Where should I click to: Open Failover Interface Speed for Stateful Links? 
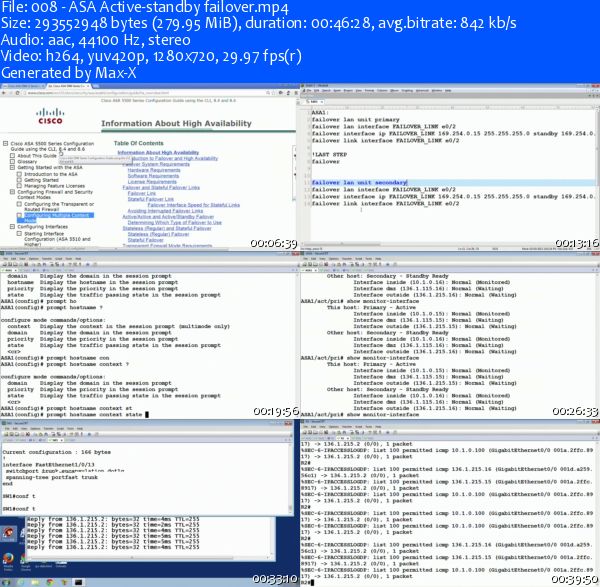(194, 205)
